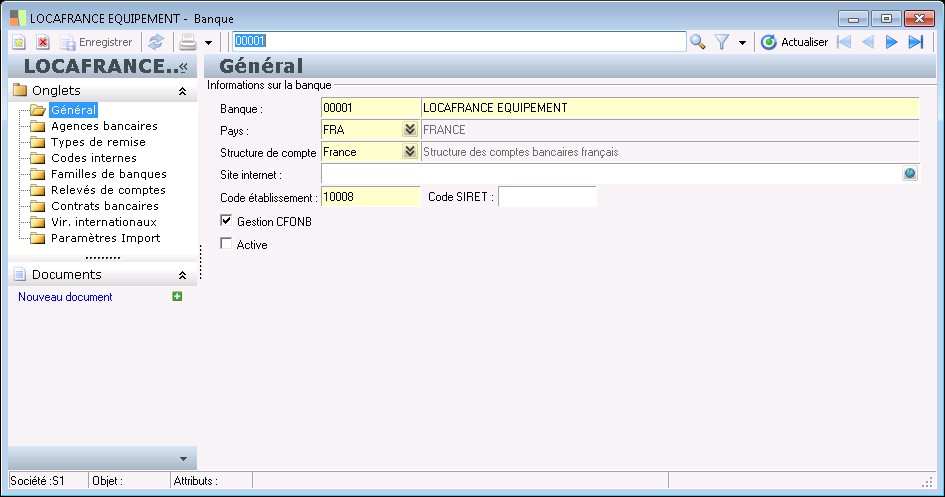This screenshot has height=497, width=945.
Task: Uncheck the Gestion CFONB checkbox
Action: pos(226,221)
